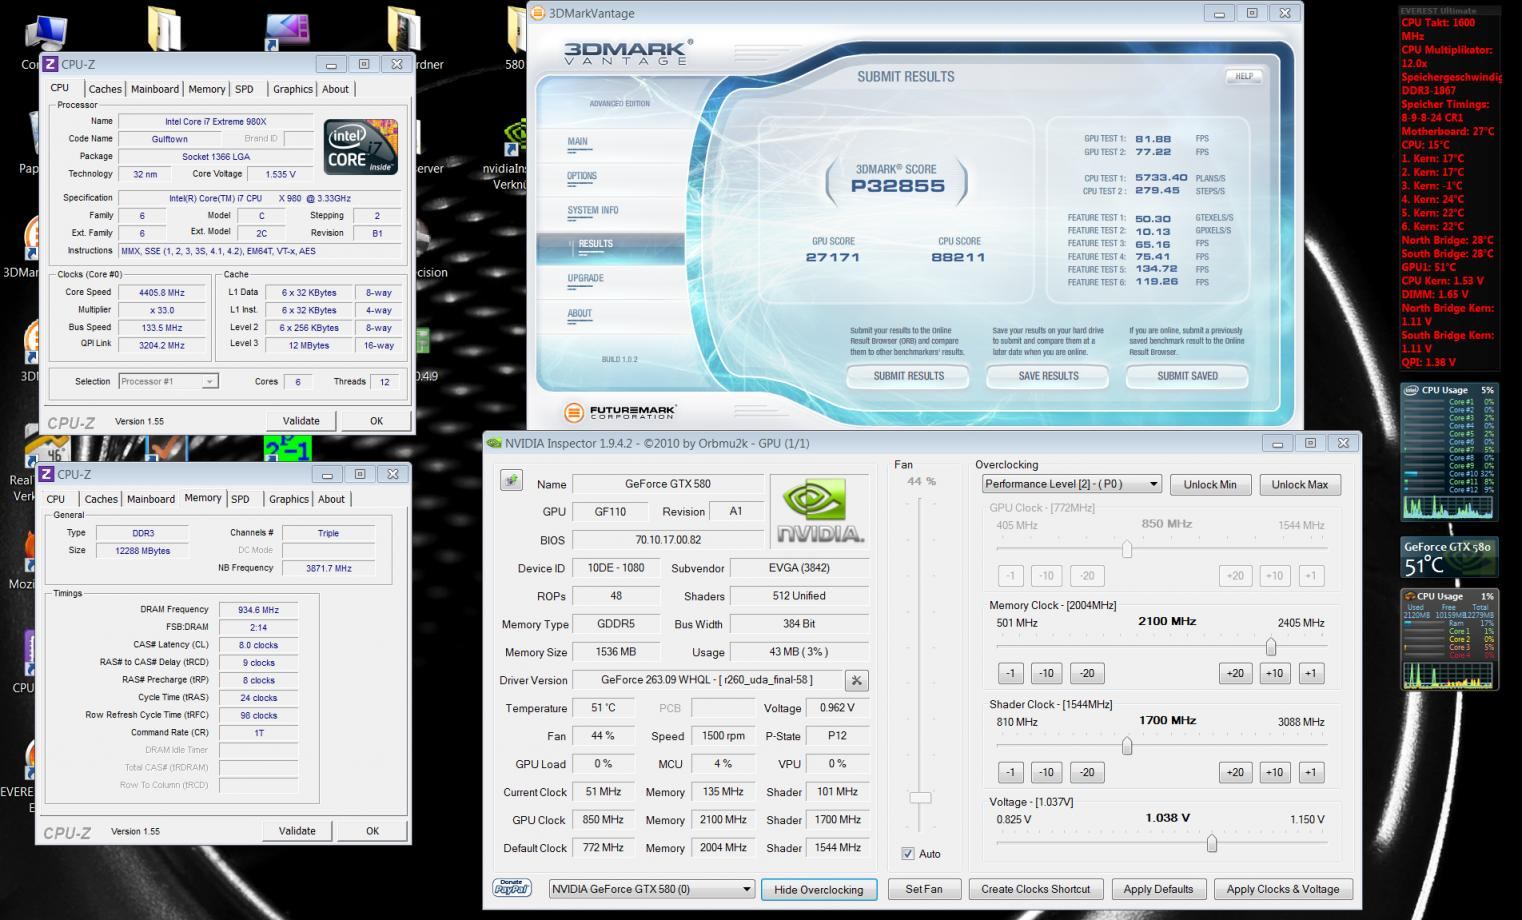This screenshot has height=920, width=1522.
Task: Click the HELP button in 3DMark Vantage
Action: 1243,76
